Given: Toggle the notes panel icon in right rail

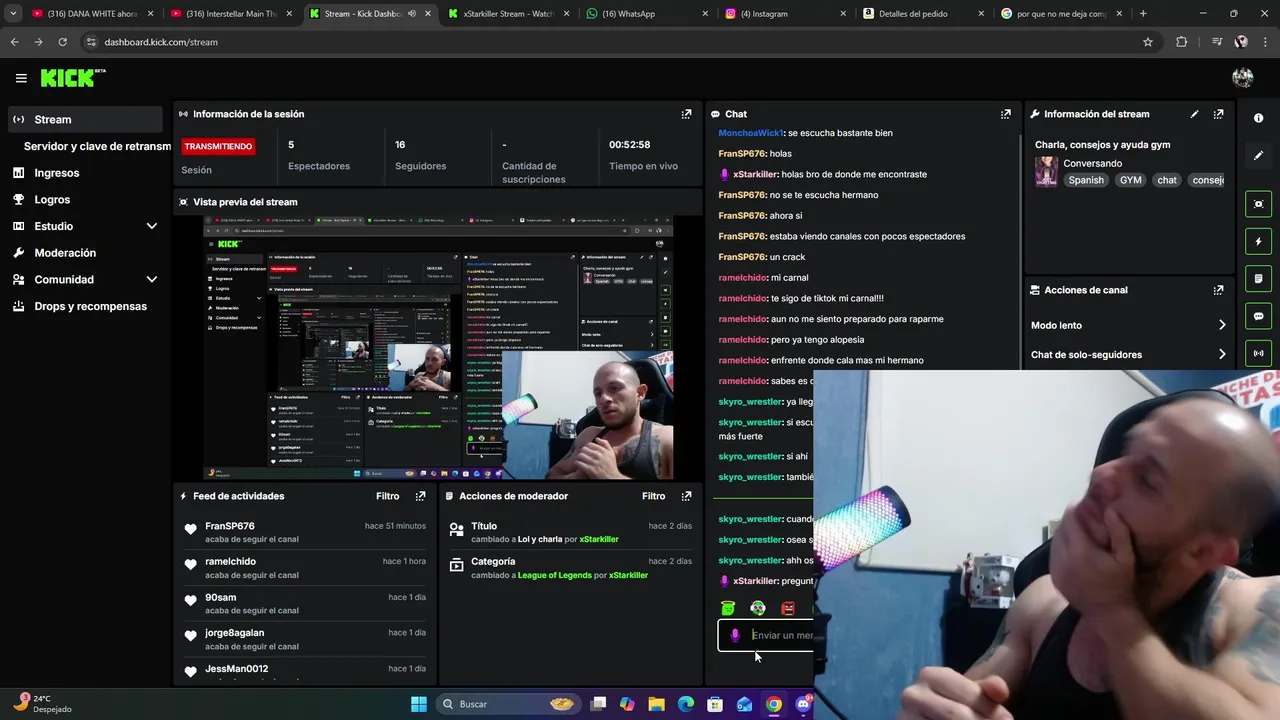Looking at the screenshot, I should [1258, 279].
